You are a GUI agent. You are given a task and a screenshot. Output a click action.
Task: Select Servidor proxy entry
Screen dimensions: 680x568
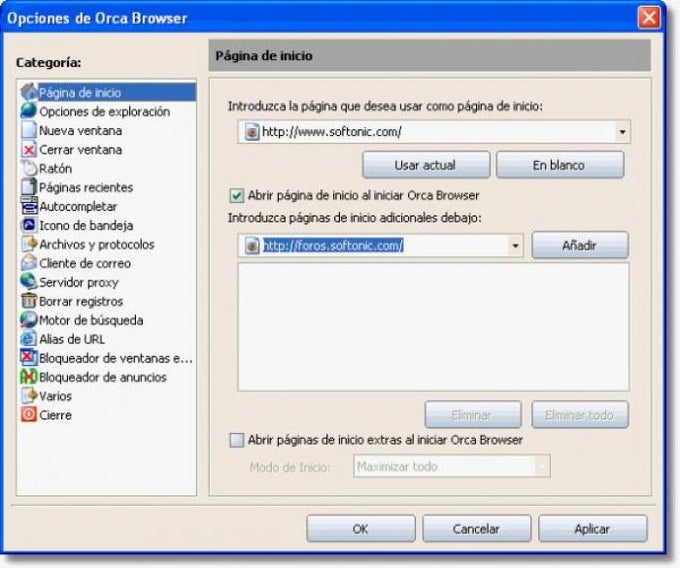click(79, 282)
